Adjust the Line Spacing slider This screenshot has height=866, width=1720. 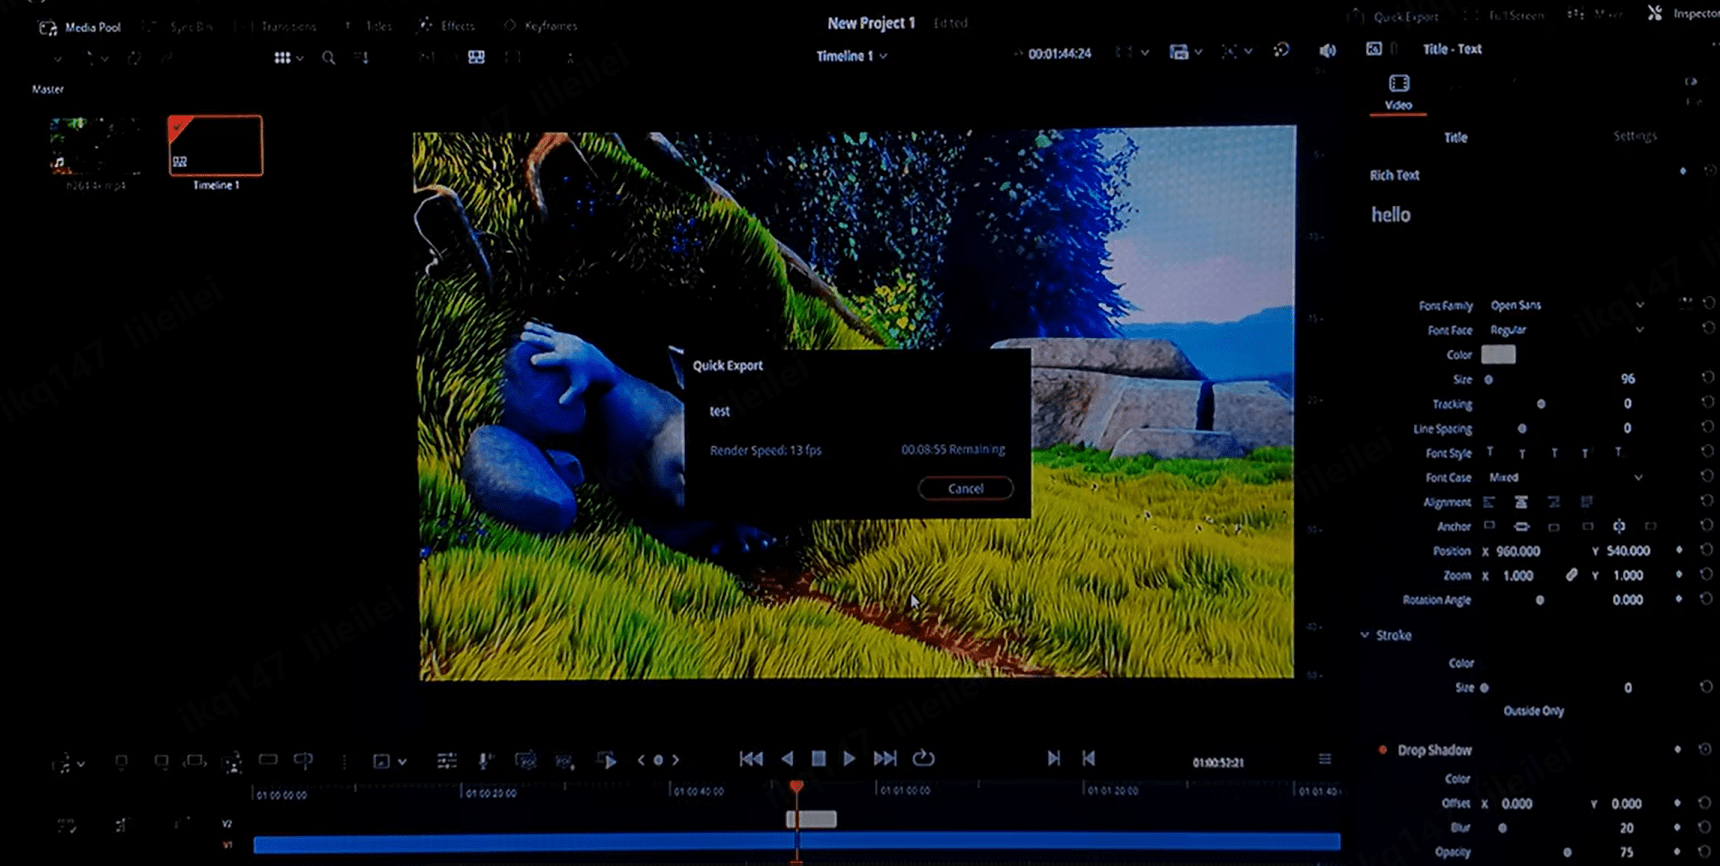point(1522,429)
